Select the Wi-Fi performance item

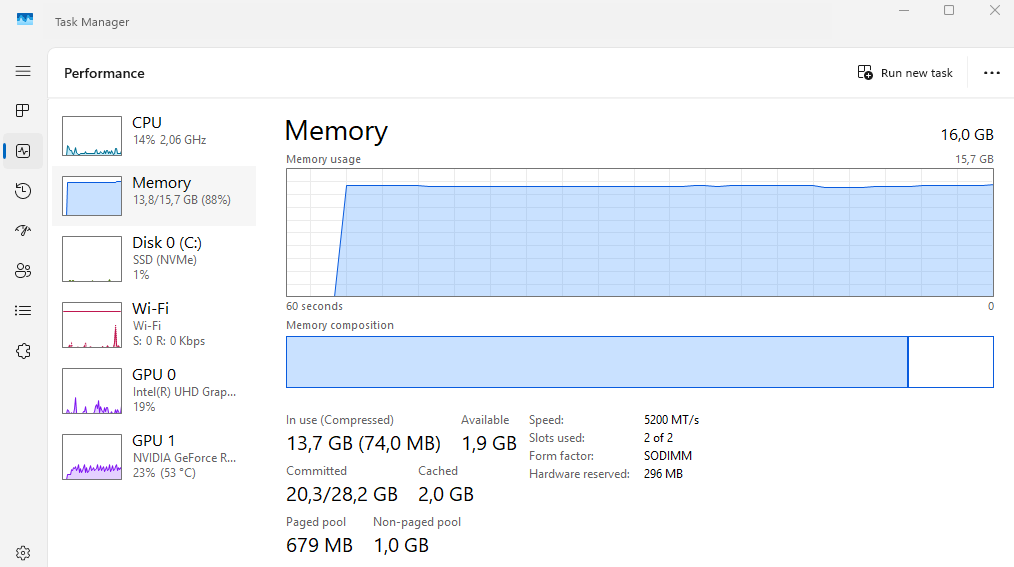pos(154,324)
